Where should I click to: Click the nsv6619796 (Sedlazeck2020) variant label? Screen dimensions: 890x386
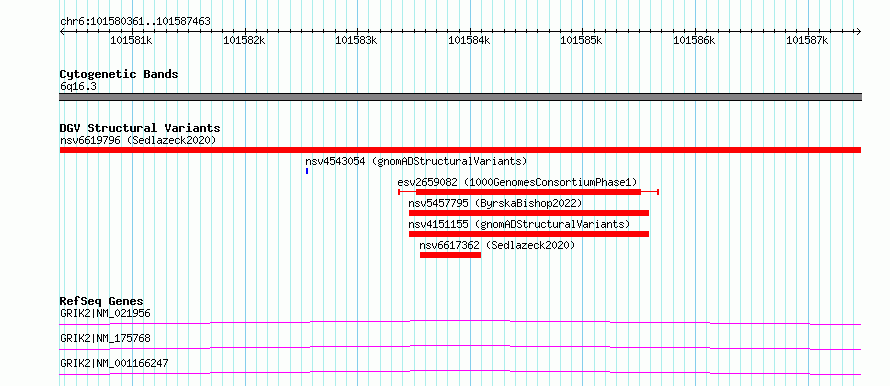click(x=138, y=140)
